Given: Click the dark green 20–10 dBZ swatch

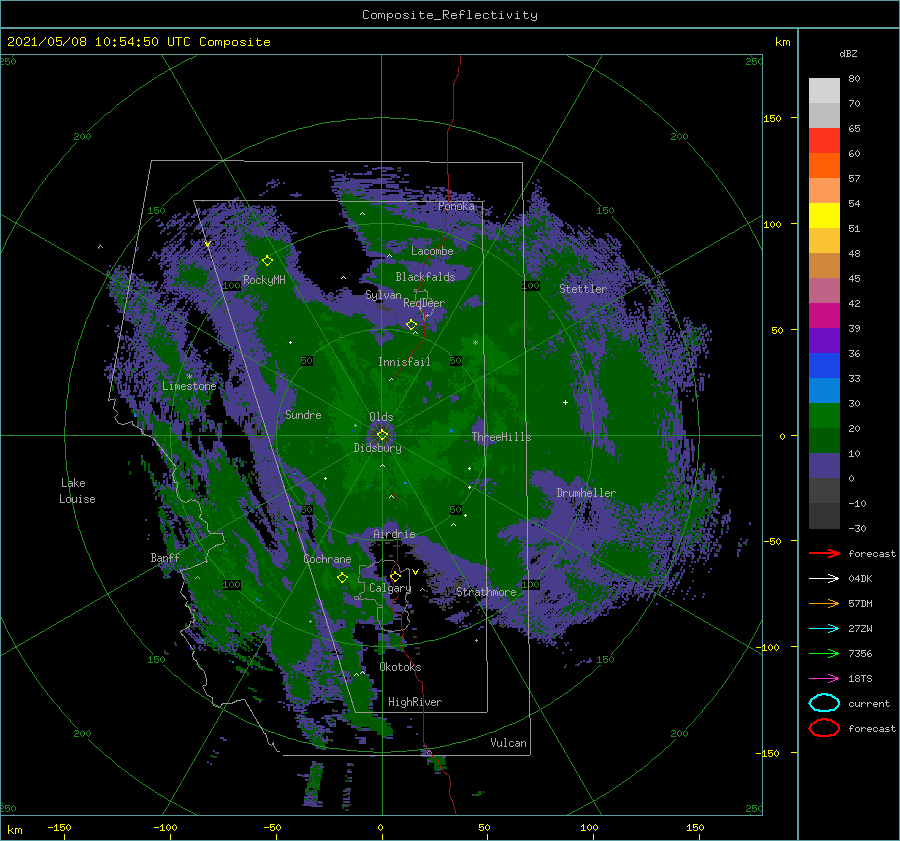Looking at the screenshot, I should tap(824, 441).
